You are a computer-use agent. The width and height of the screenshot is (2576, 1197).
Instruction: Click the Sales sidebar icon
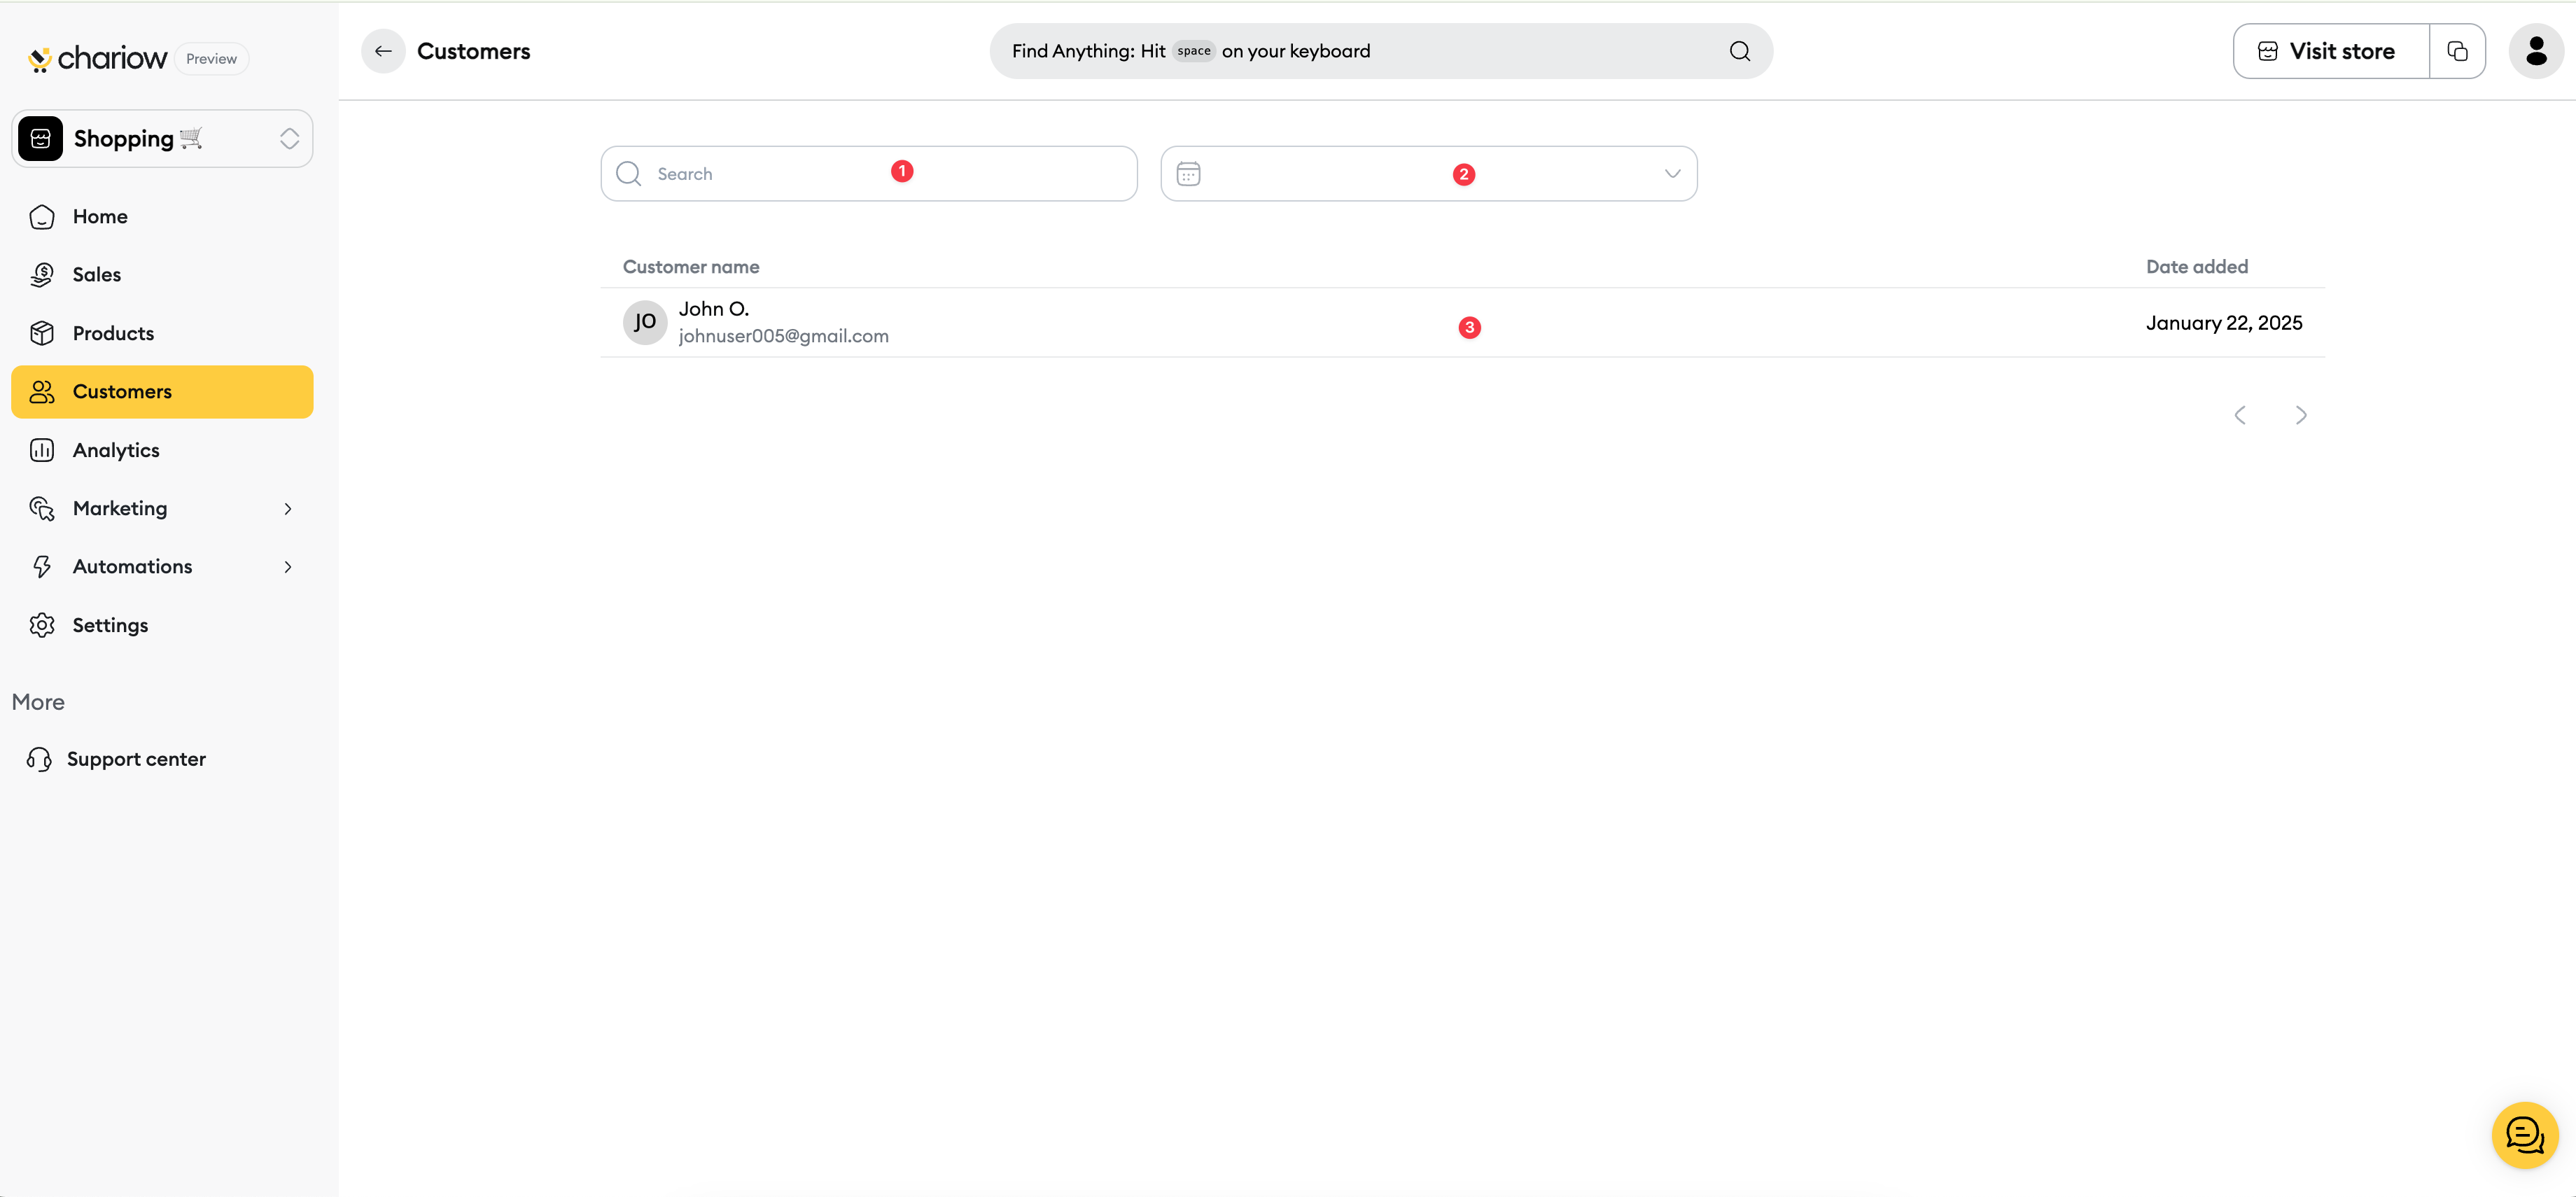point(42,275)
